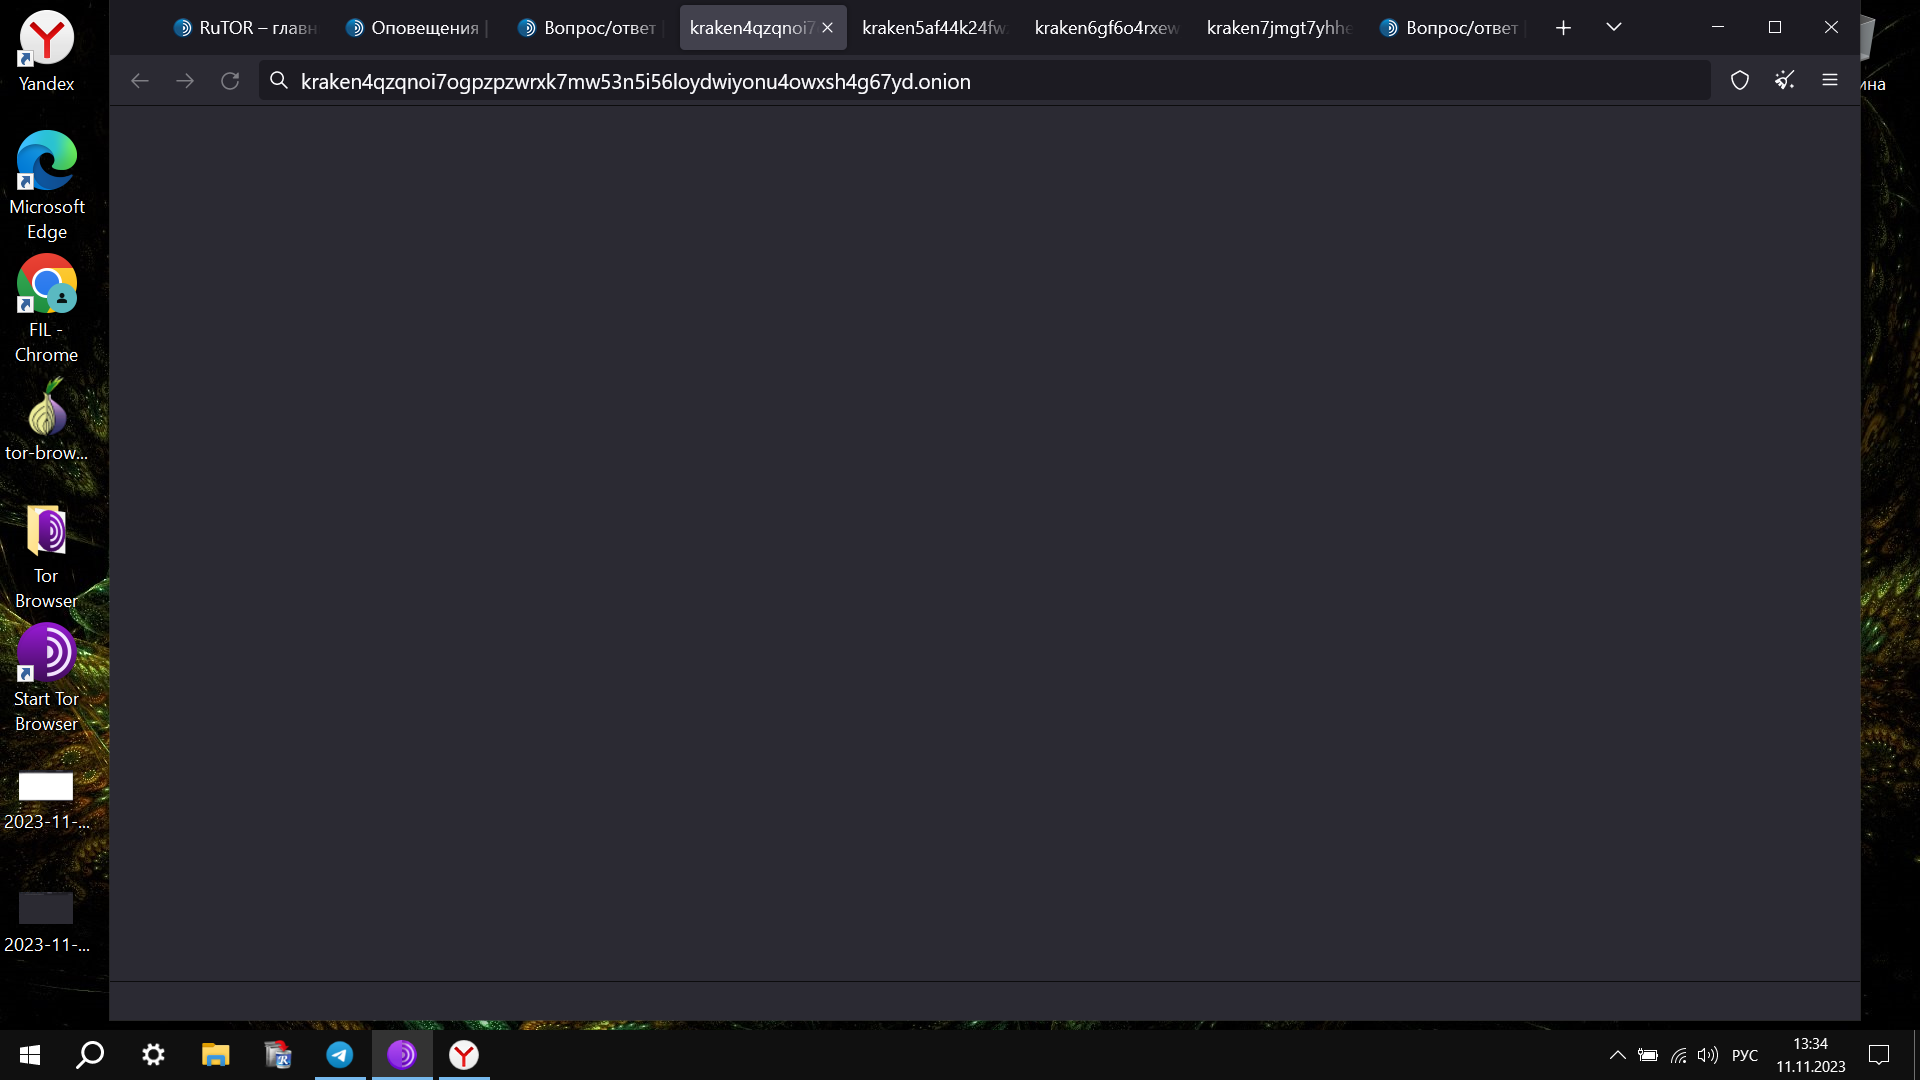Viewport: 1920px width, 1080px height.
Task: Close the active kraken4qzqnoi7 tab
Action: [828, 28]
